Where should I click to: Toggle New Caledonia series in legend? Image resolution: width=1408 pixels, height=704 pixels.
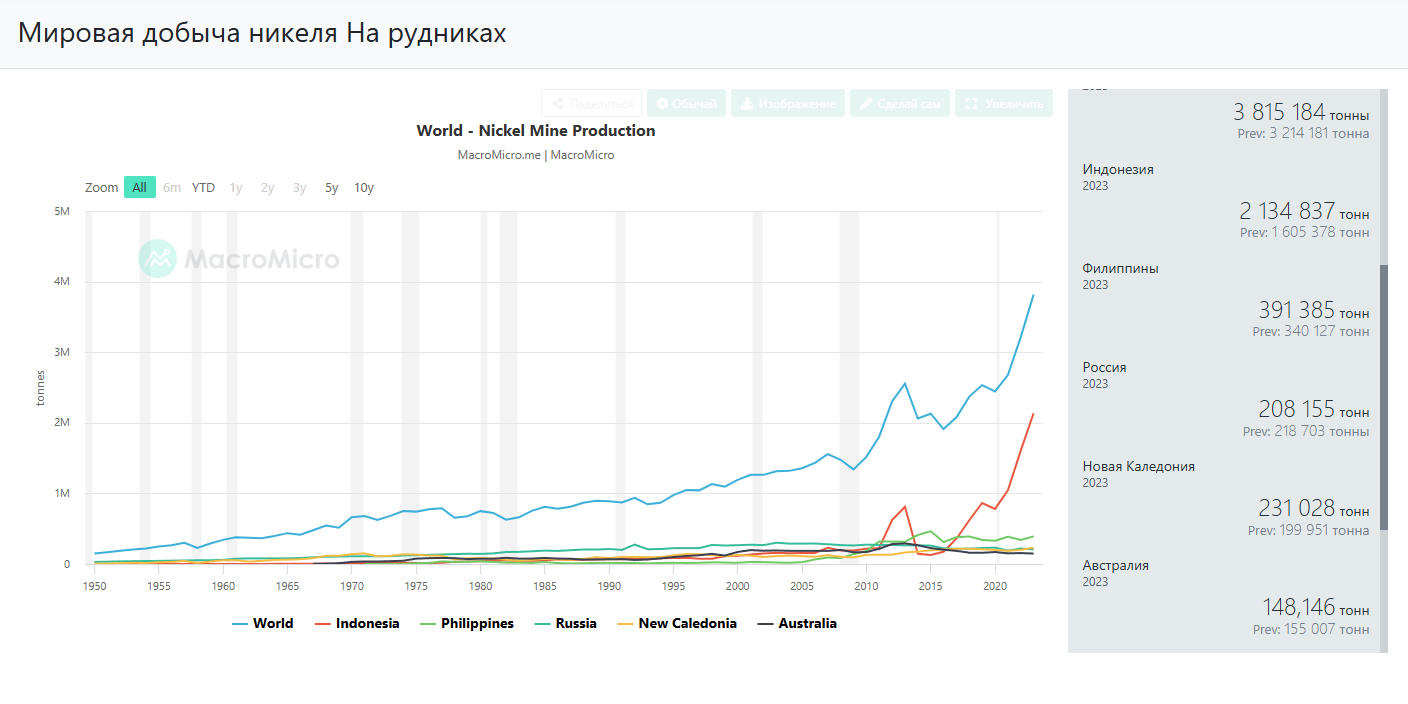click(x=676, y=623)
